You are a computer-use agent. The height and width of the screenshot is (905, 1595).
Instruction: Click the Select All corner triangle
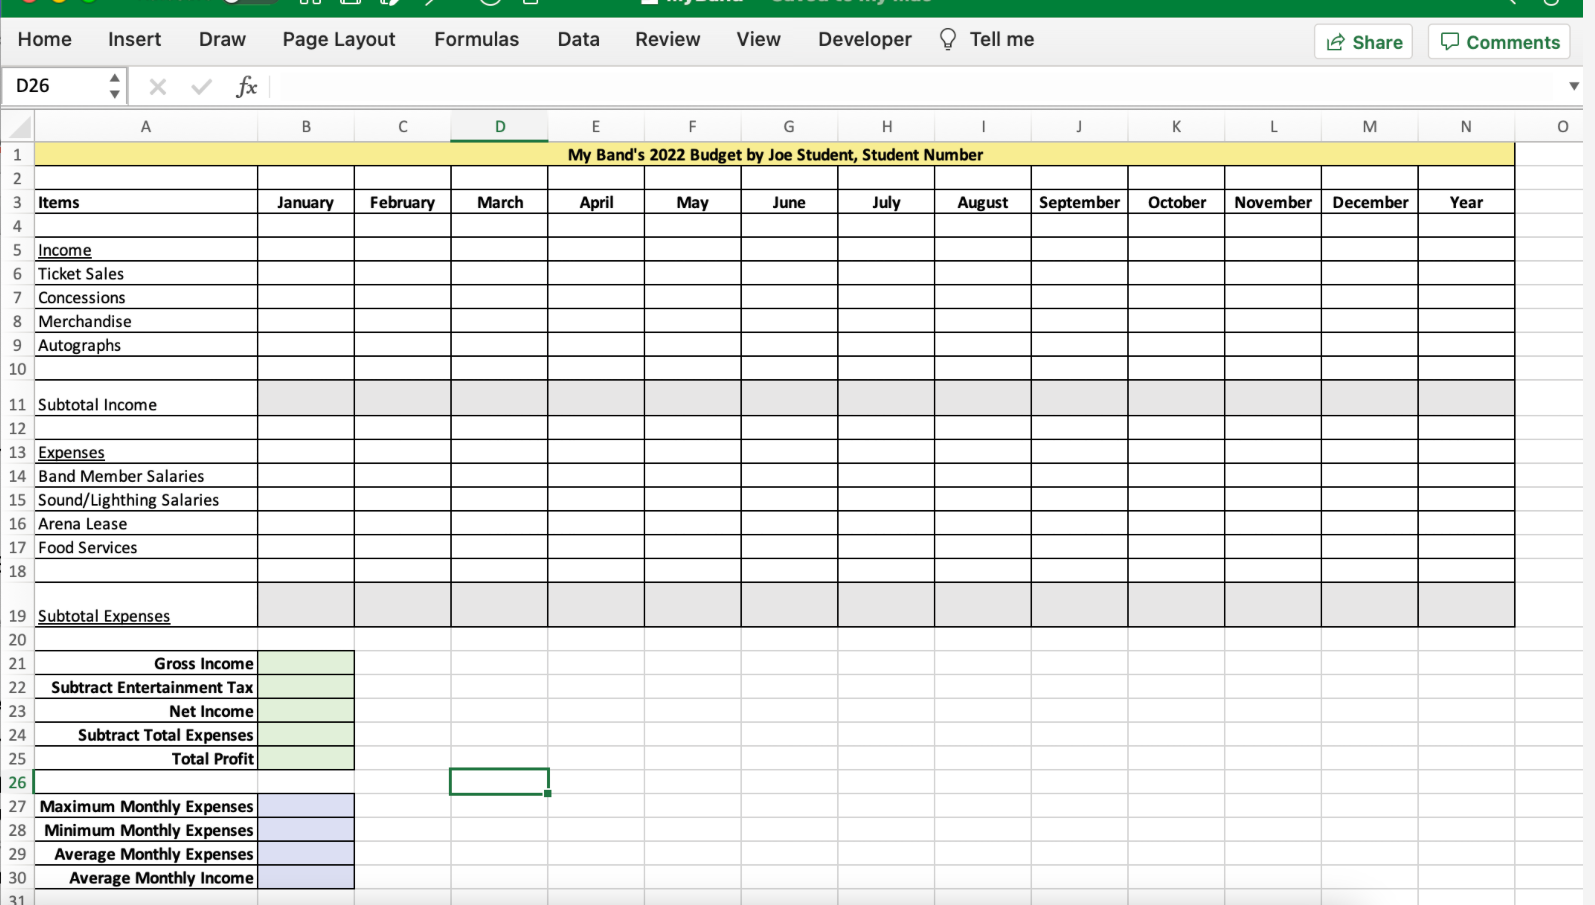(18, 127)
